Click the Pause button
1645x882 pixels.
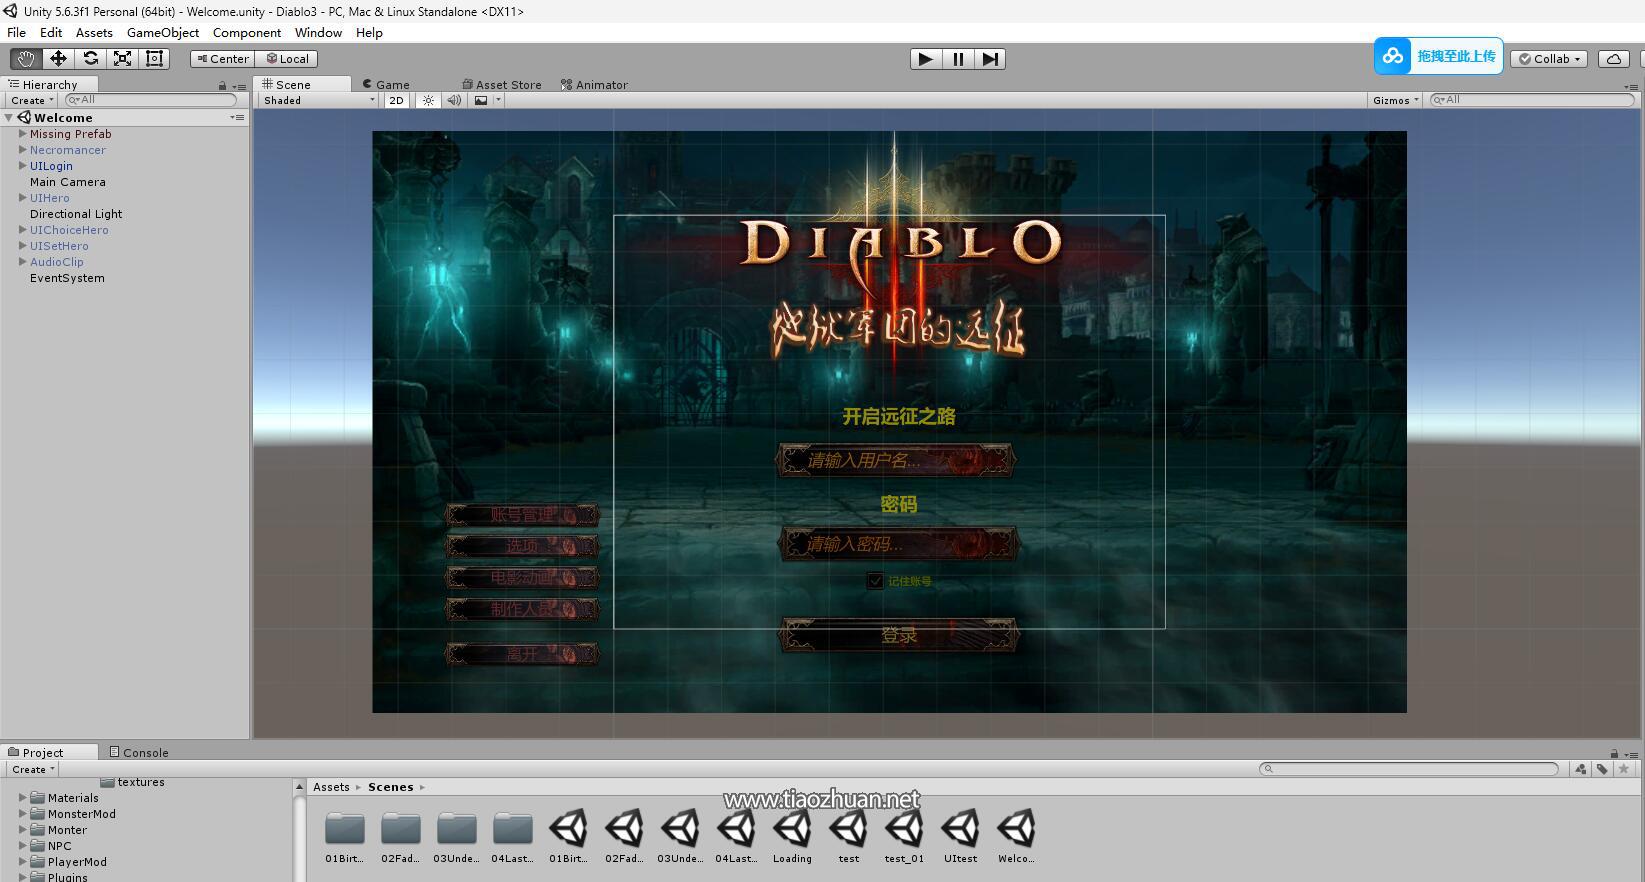(x=958, y=59)
